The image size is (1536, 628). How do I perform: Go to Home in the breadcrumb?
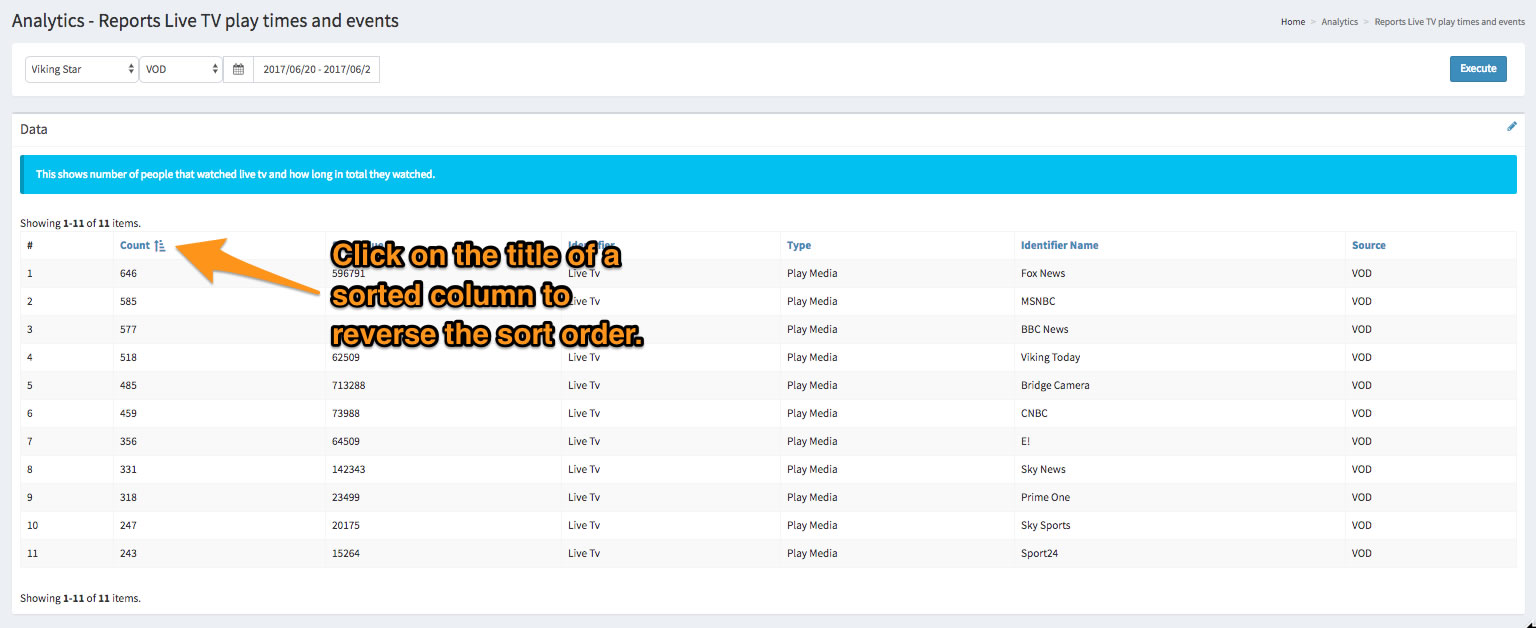(x=1292, y=22)
